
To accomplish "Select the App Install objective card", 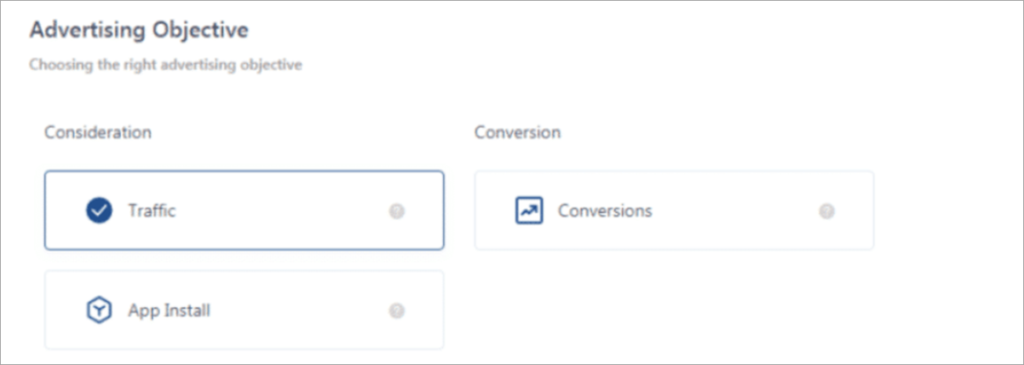I will pyautogui.click(x=244, y=309).
